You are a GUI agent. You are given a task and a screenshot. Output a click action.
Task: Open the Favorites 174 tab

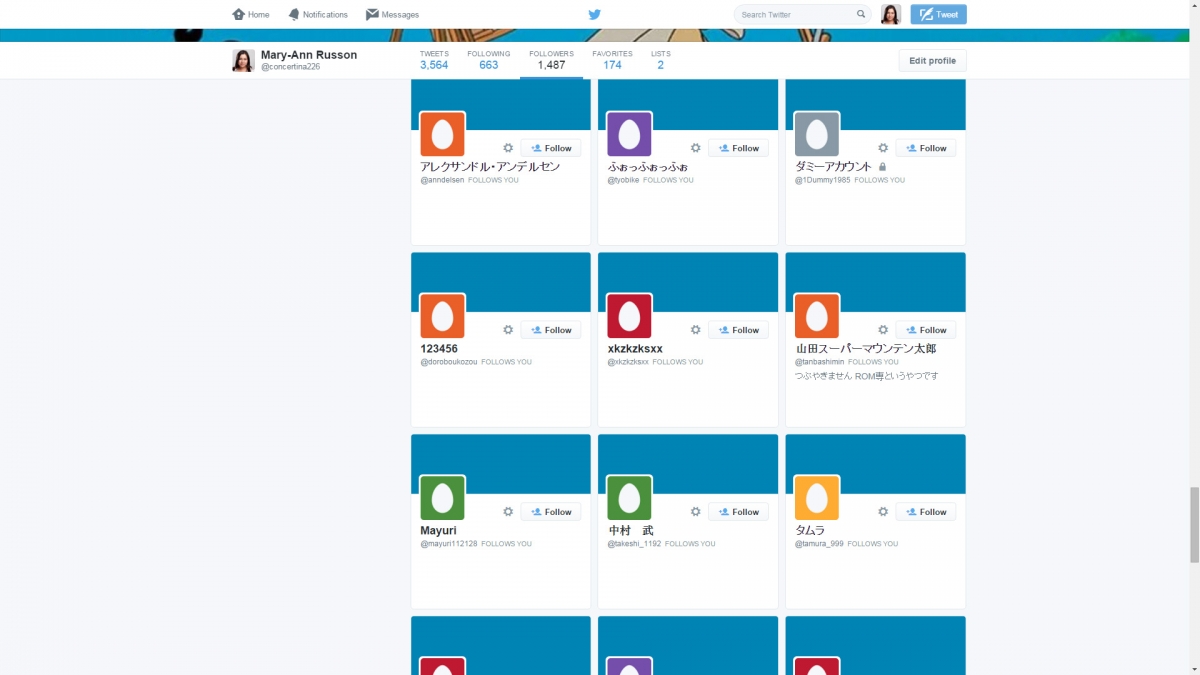(x=612, y=60)
